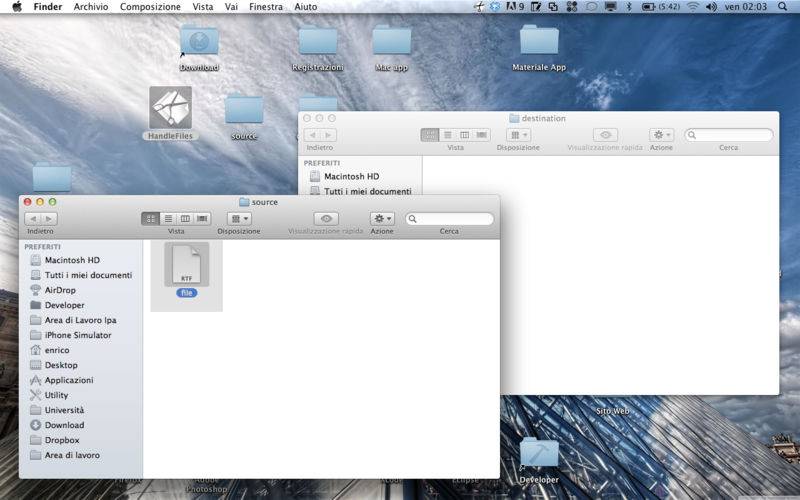Switch source window to column view
This screenshot has width=800, height=500.
(185, 219)
